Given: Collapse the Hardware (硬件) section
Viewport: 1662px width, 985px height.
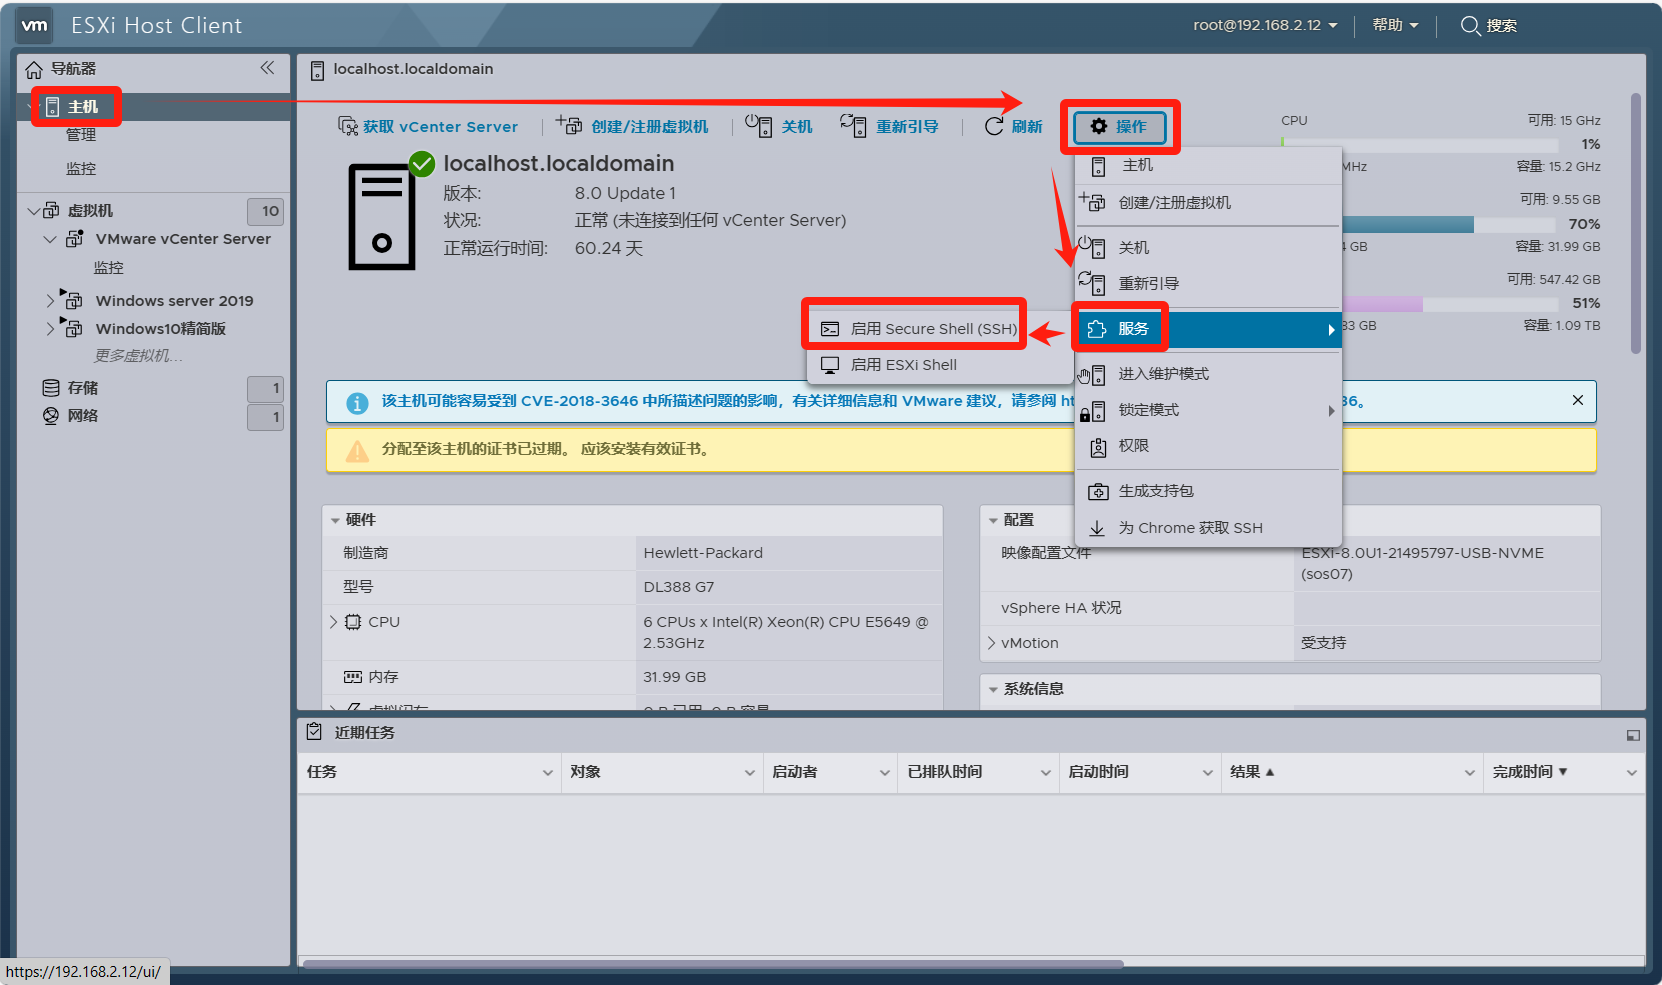Looking at the screenshot, I should 335,520.
